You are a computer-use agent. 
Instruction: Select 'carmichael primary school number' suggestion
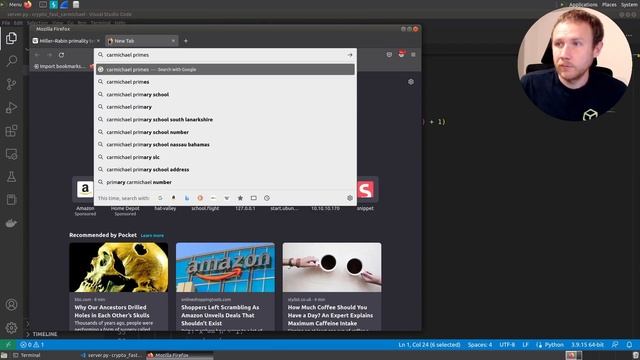point(225,132)
